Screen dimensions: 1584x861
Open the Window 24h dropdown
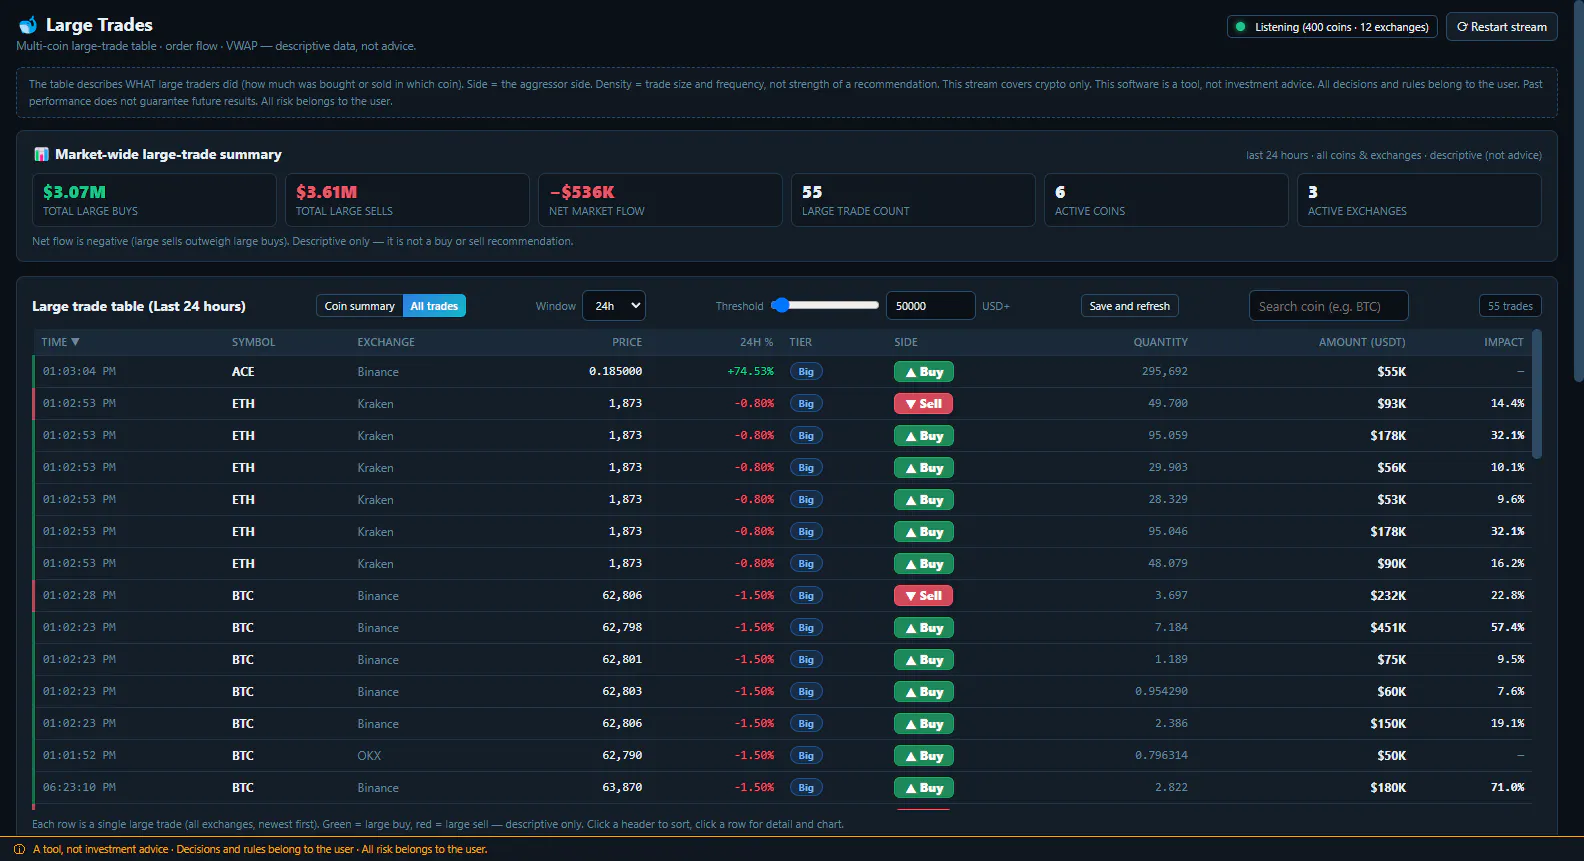coord(614,306)
